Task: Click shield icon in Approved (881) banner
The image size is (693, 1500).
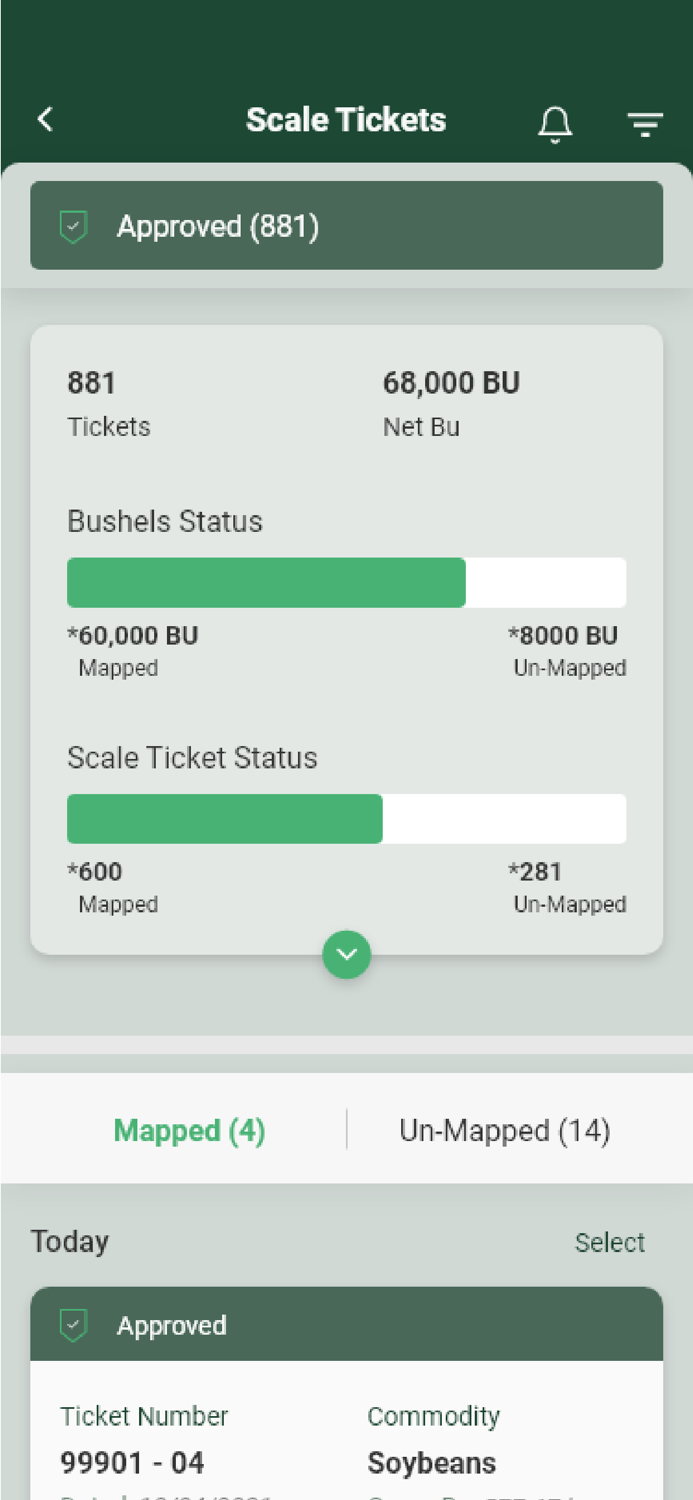Action: 73,227
